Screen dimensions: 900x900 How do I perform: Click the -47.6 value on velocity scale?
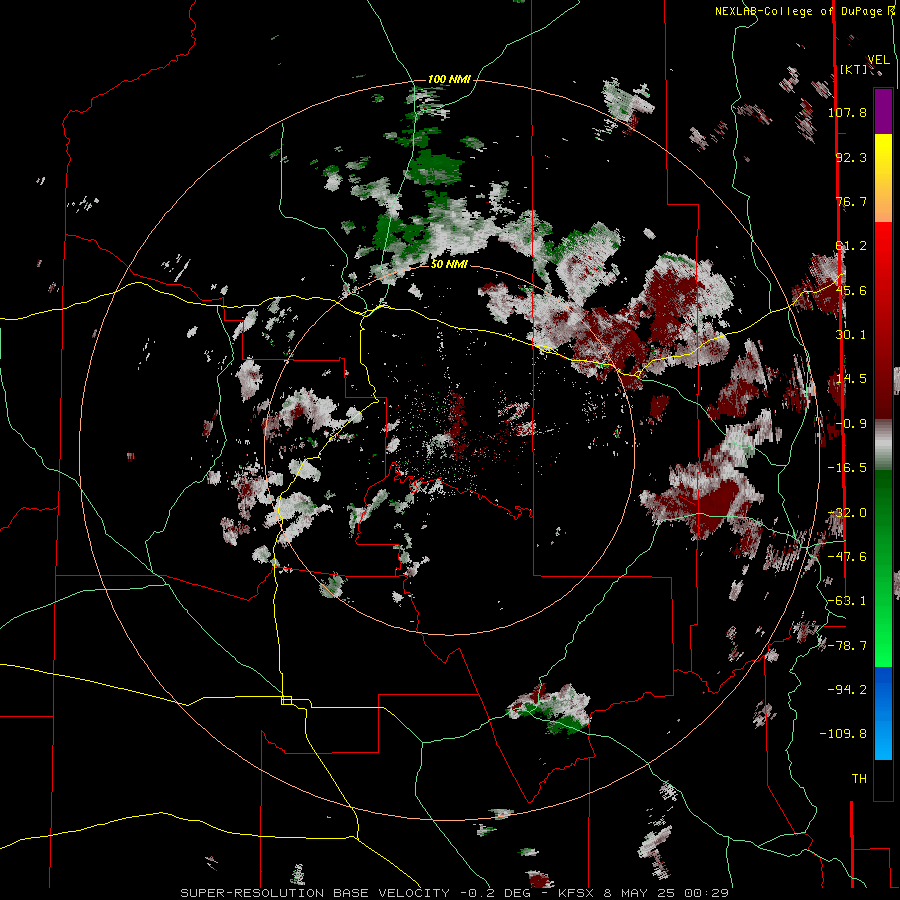click(x=847, y=556)
